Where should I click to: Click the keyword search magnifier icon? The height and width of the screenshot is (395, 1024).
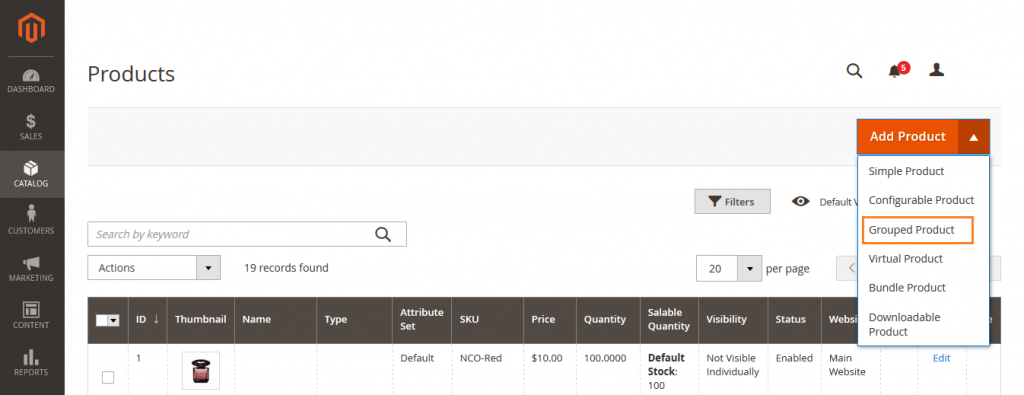coord(383,234)
